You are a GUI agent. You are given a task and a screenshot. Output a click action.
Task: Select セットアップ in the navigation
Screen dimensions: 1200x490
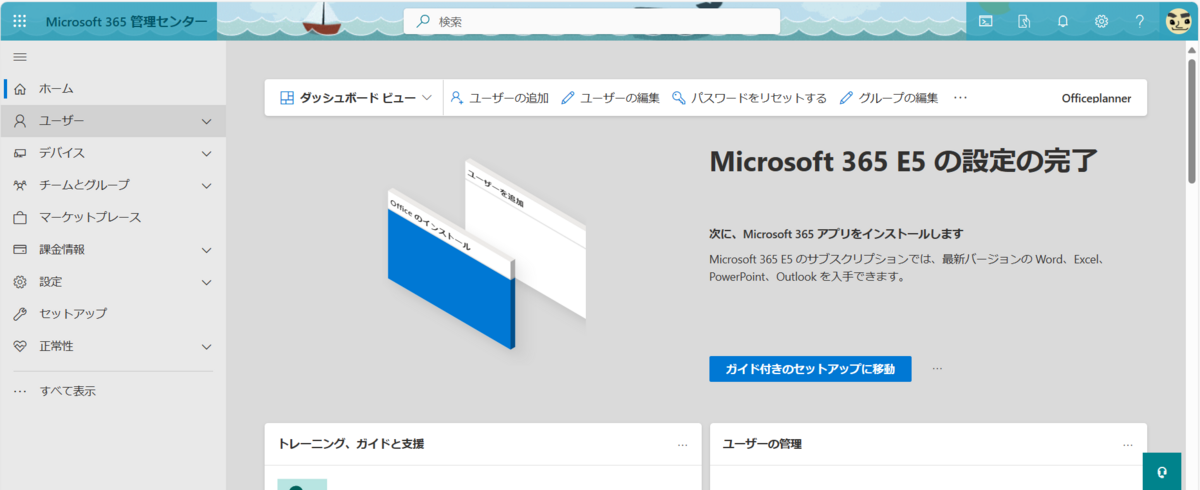pyautogui.click(x=113, y=313)
